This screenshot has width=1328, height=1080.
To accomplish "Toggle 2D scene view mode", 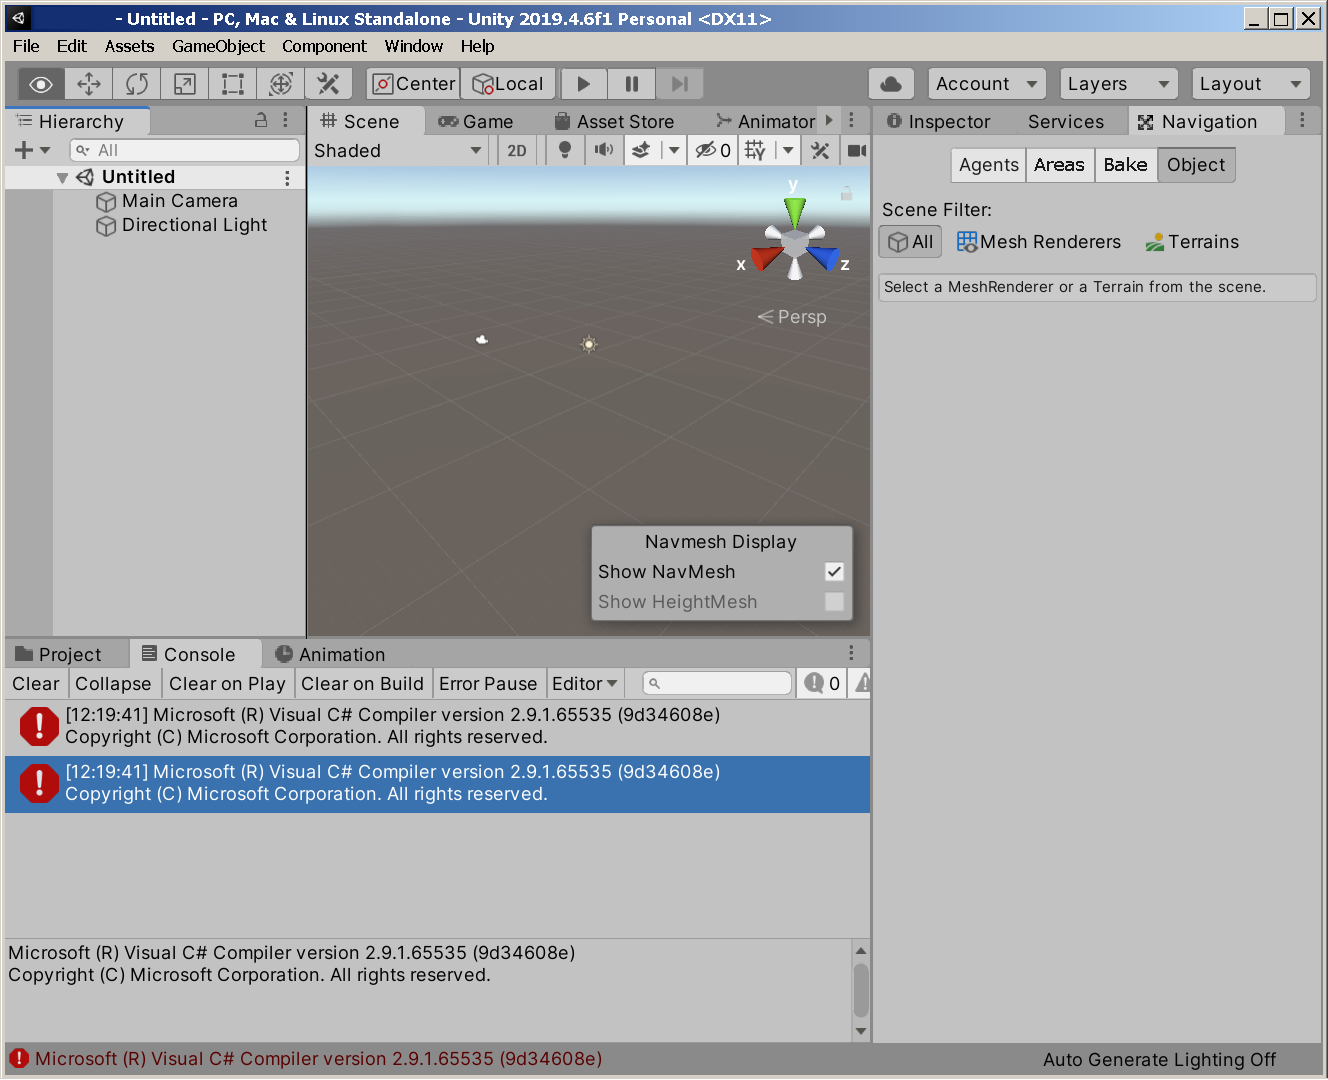I will coord(517,151).
